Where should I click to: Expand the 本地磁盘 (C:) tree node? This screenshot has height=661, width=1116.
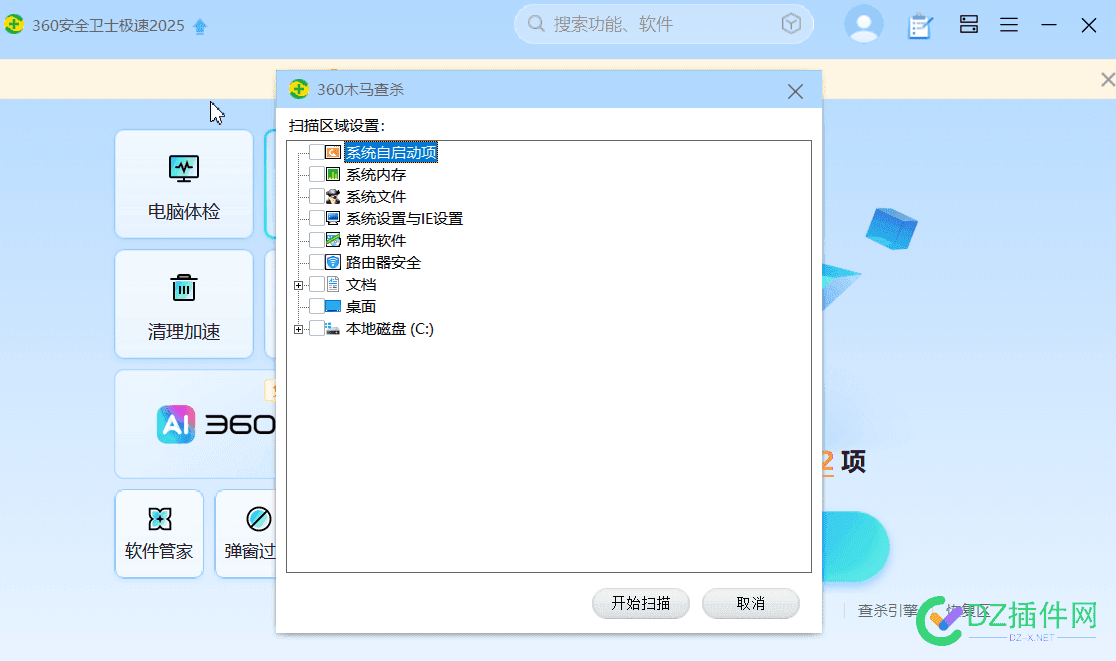pos(298,329)
